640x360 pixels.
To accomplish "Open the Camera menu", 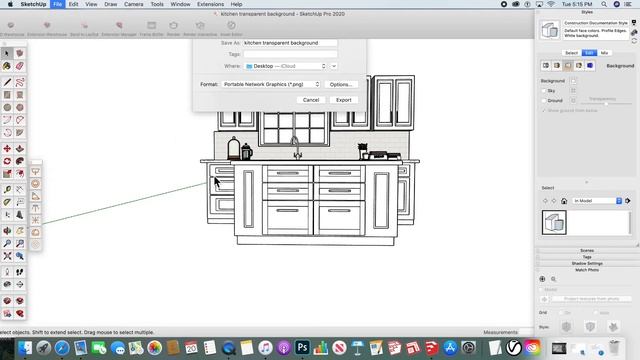I will (x=133, y=4).
